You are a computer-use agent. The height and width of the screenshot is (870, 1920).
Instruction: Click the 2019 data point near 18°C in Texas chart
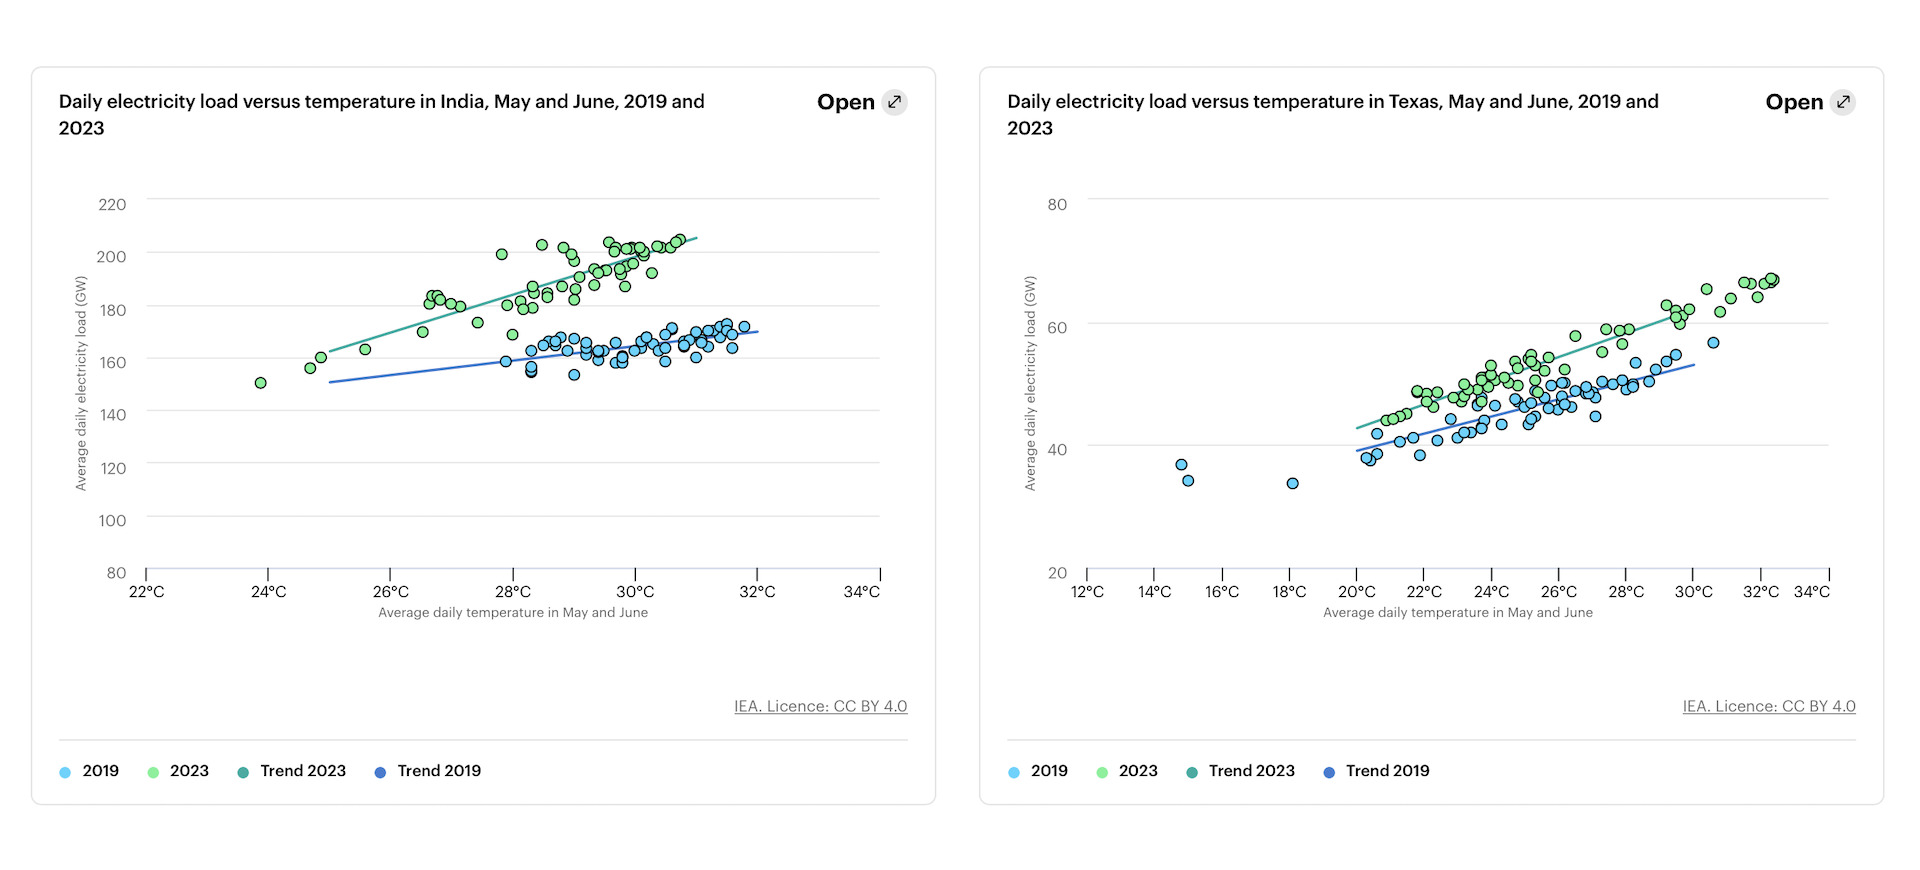pyautogui.click(x=1292, y=483)
